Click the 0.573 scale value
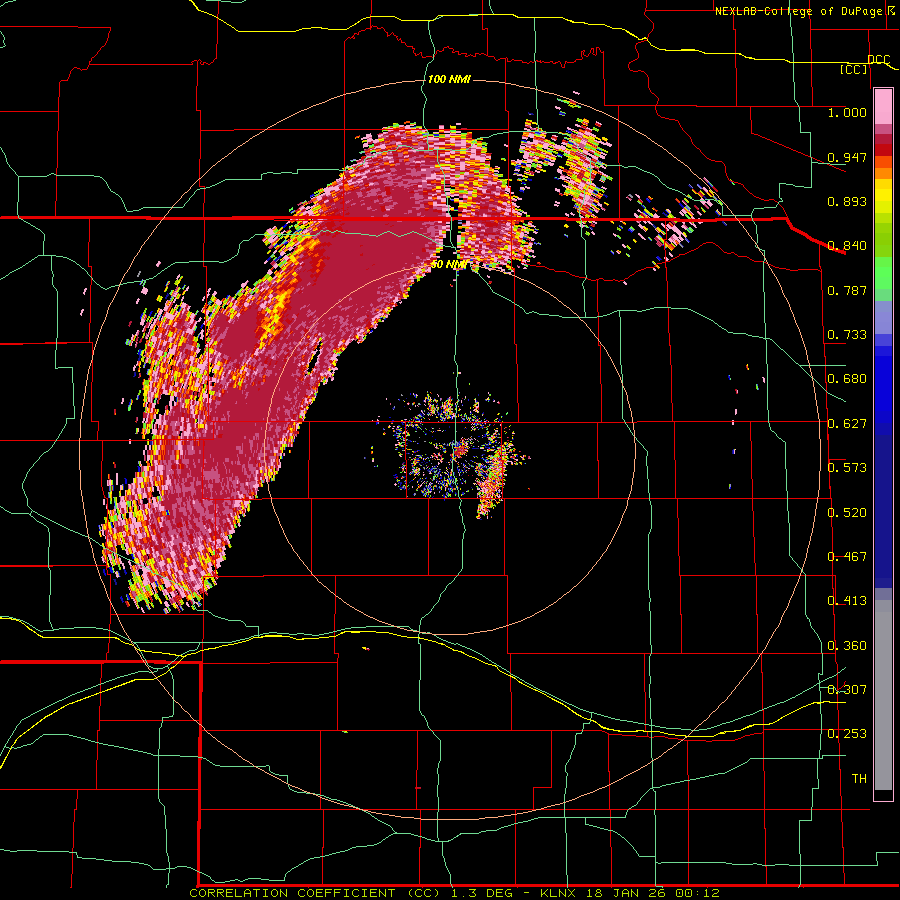900x900 pixels. point(847,467)
